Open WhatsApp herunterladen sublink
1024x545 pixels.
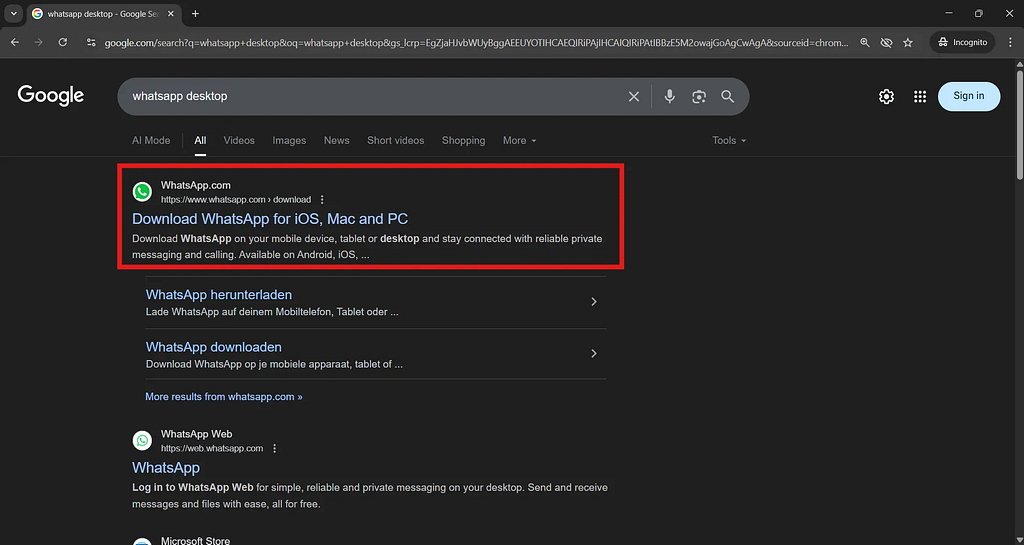[219, 294]
